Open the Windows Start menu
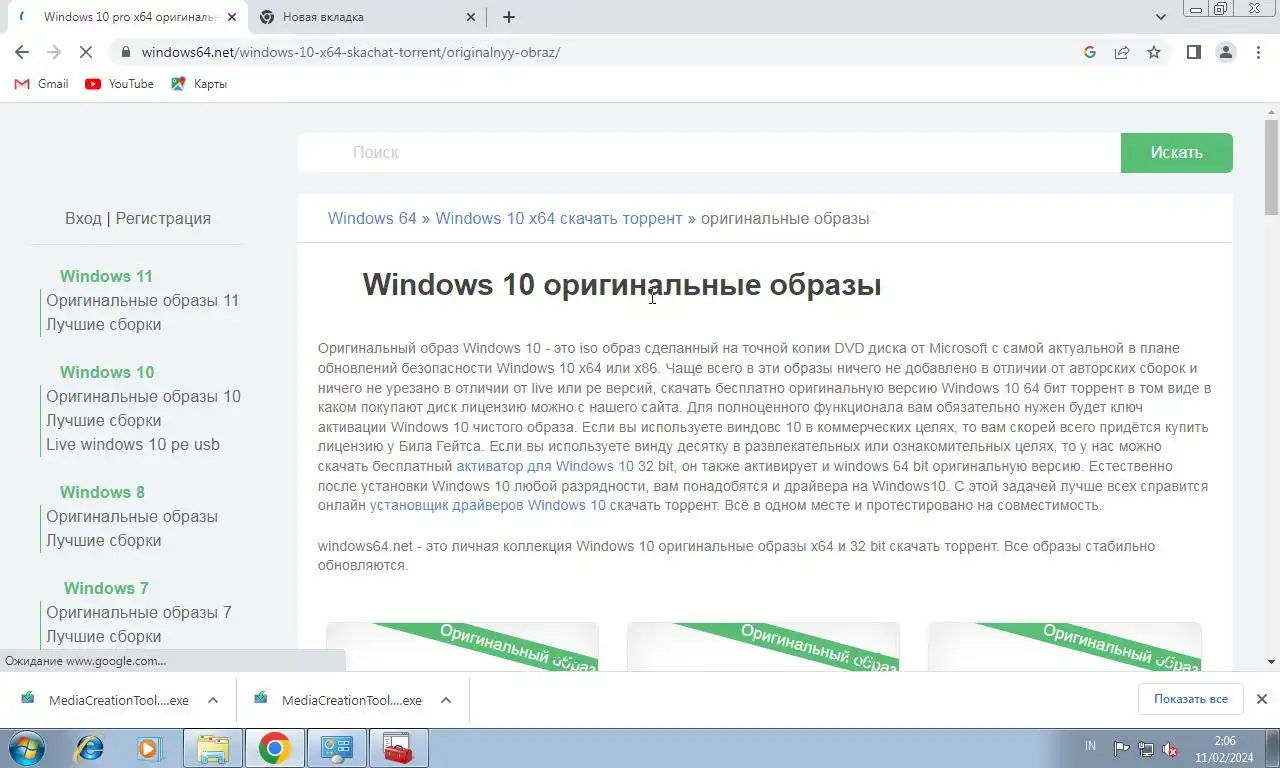Viewport: 1280px width, 768px height. (x=28, y=748)
